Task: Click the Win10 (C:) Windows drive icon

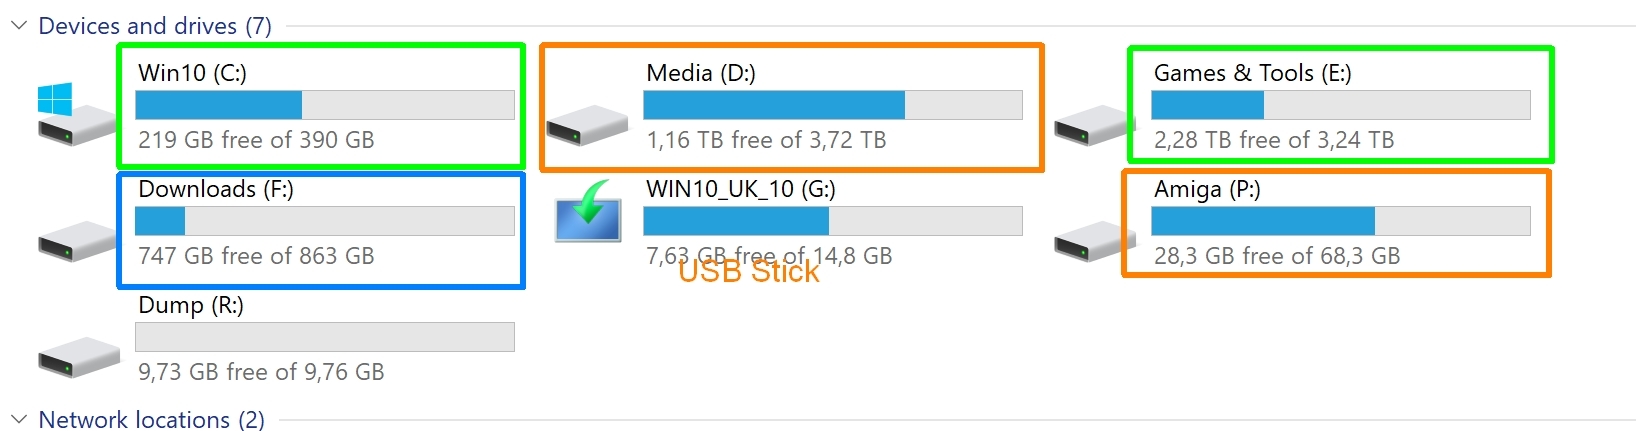Action: 76,115
